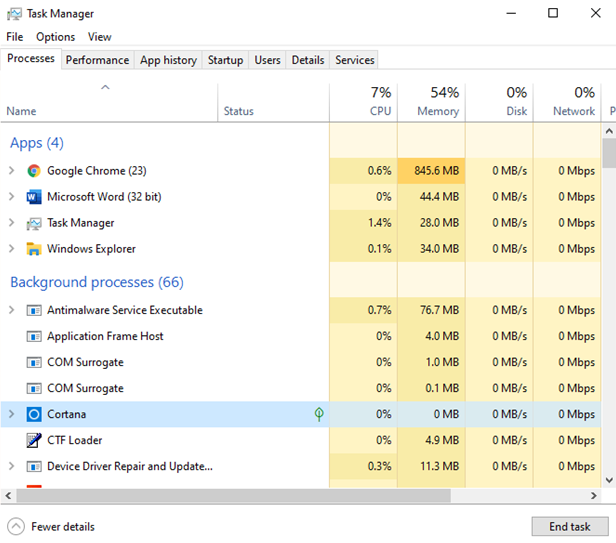Sort by the CPU column header
Image resolution: width=616 pixels, height=543 pixels.
point(363,102)
